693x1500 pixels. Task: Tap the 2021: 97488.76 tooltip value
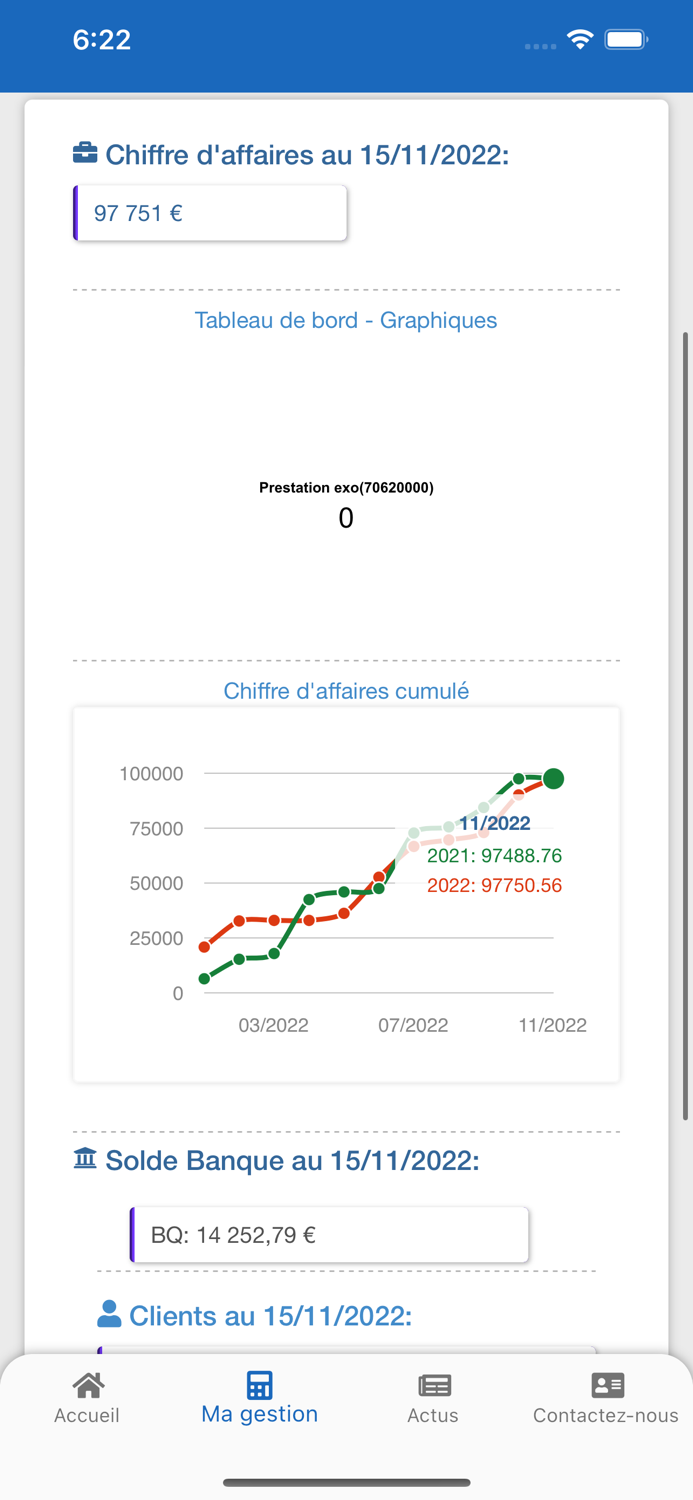tap(494, 856)
